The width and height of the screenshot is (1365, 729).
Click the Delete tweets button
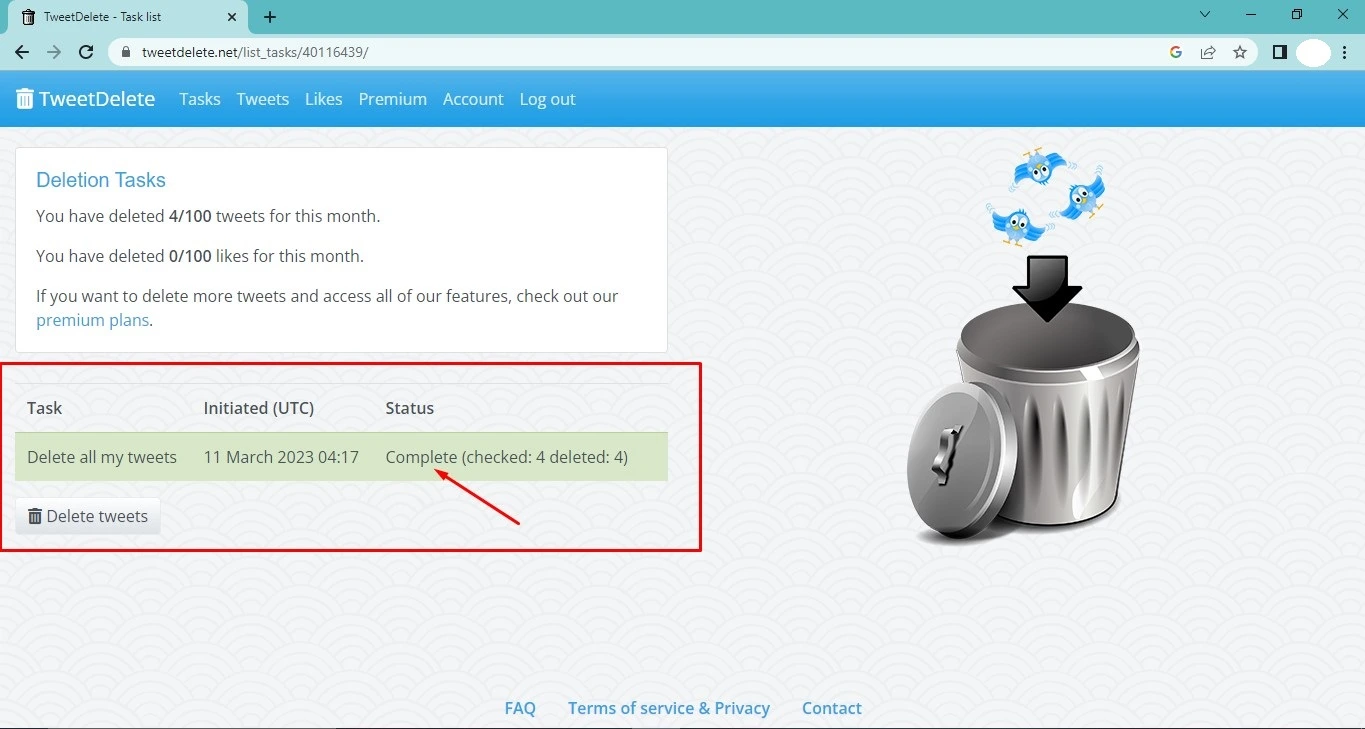tap(88, 516)
